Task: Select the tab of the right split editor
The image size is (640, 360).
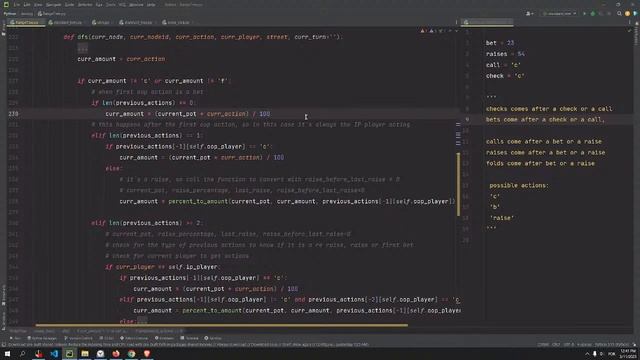Action: pos(487,22)
